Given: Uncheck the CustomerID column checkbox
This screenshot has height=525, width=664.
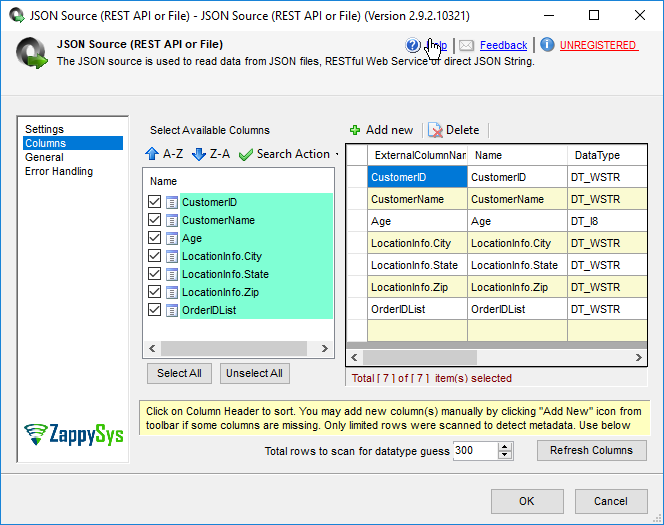Looking at the screenshot, I should pos(155,202).
